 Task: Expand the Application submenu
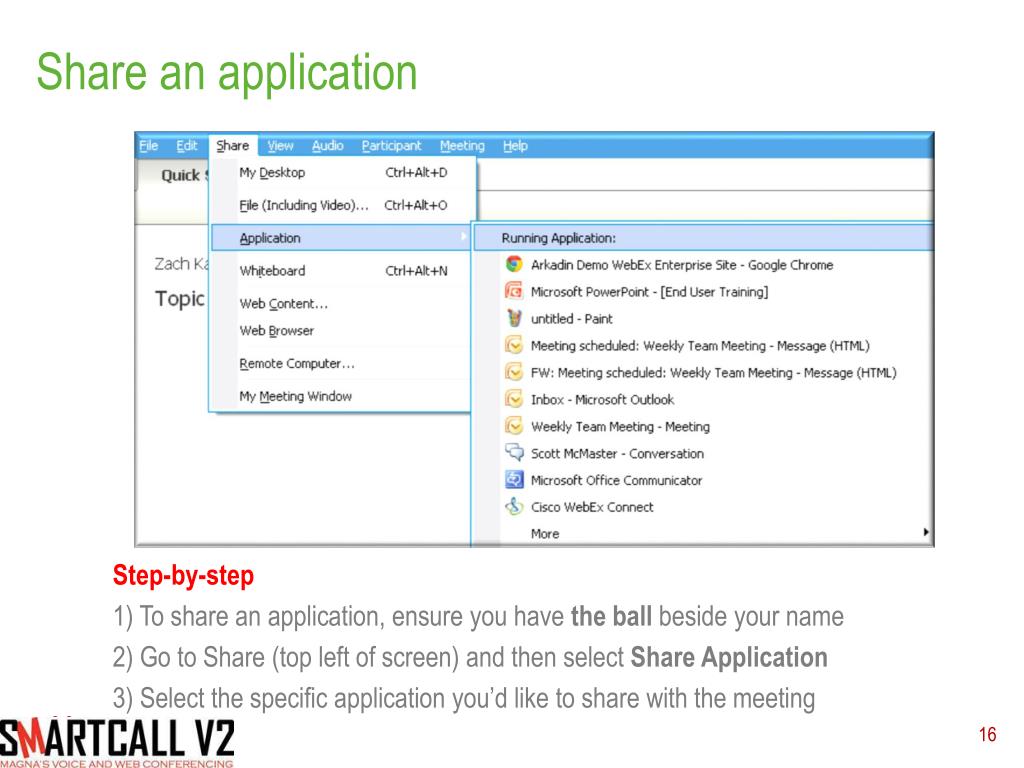(x=342, y=238)
